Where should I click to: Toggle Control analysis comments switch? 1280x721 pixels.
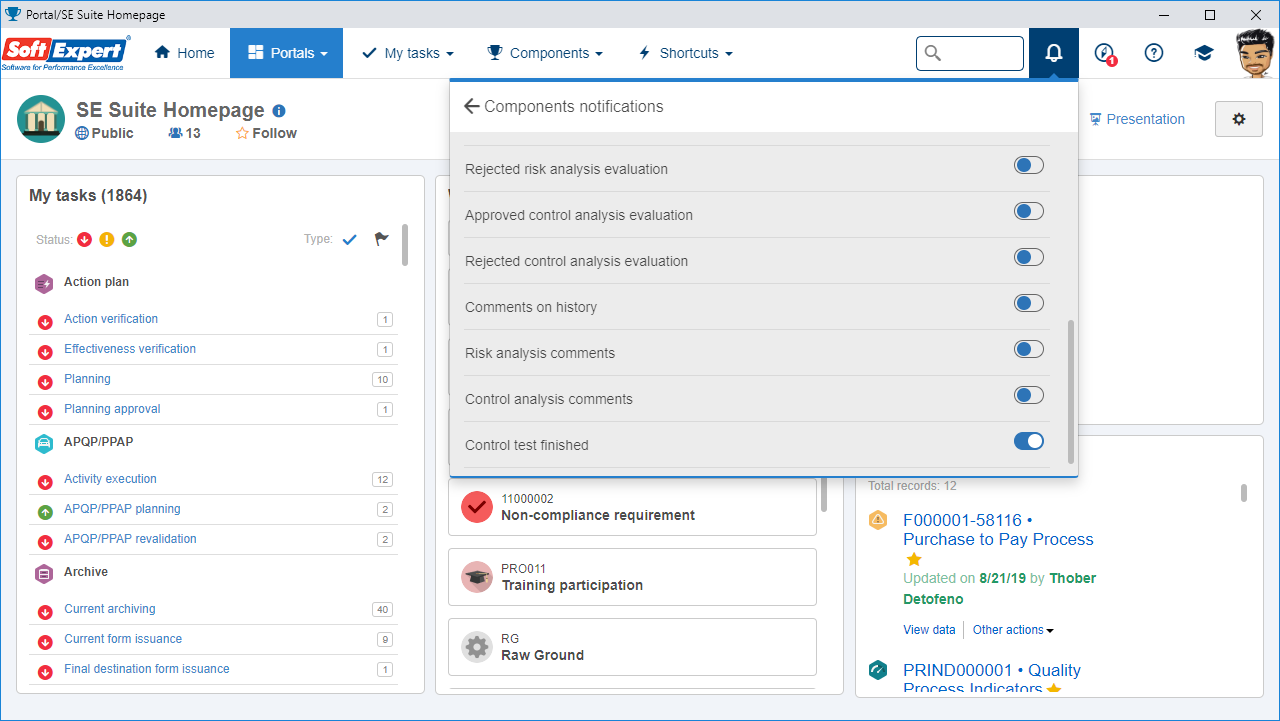coord(1029,395)
